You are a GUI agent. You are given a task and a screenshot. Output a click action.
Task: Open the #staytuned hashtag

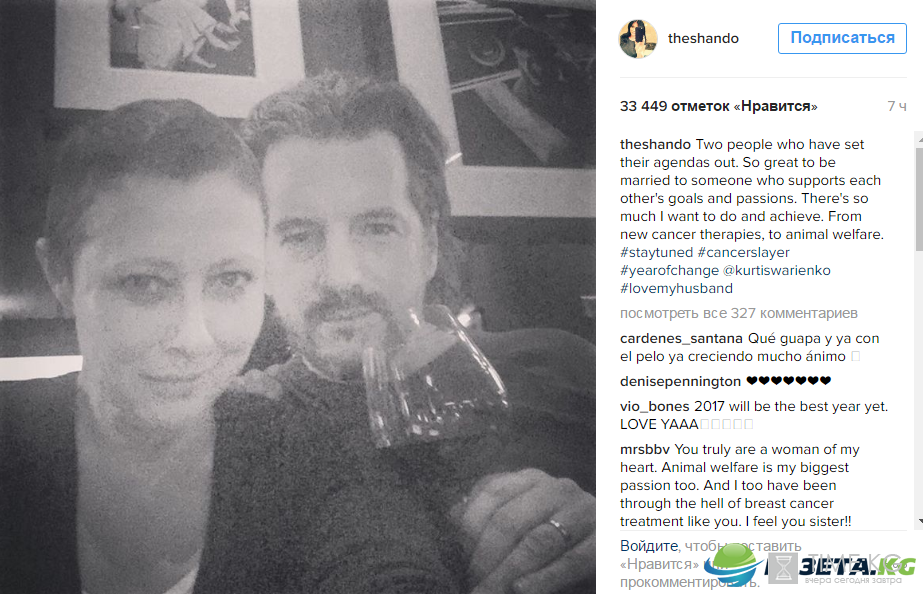(656, 253)
